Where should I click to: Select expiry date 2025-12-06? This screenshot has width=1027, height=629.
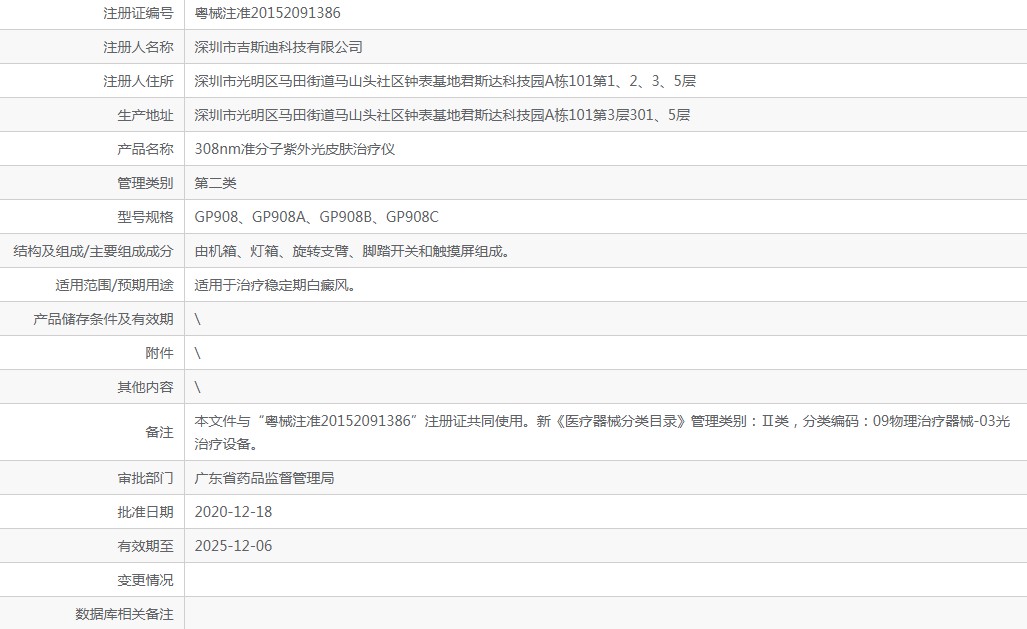(x=233, y=546)
